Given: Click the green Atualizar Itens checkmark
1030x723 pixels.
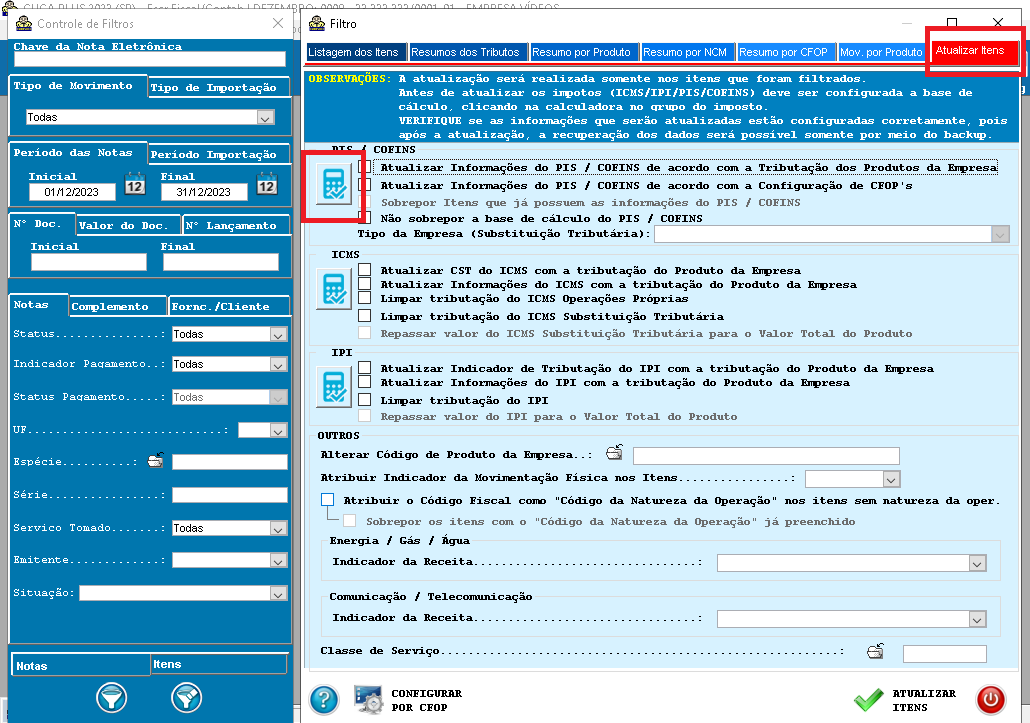Looking at the screenshot, I should pyautogui.click(x=868, y=699).
